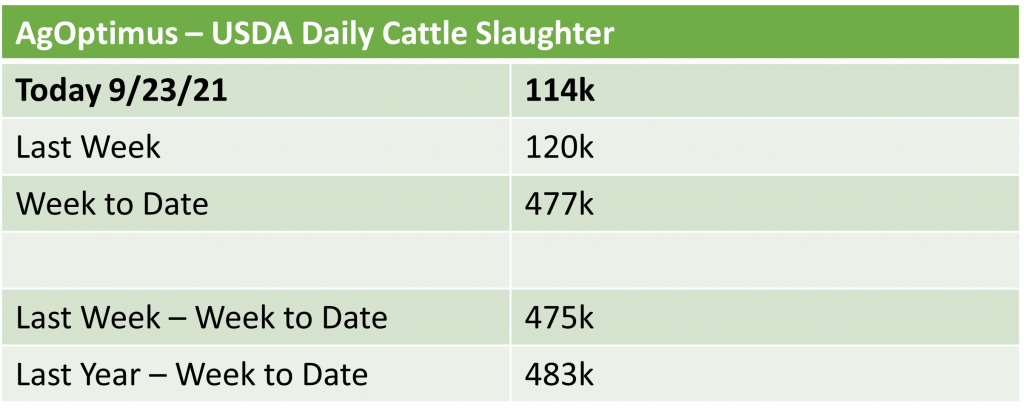The width and height of the screenshot is (1024, 416).
Task: Select the Last Week row label
Action: tap(89, 147)
